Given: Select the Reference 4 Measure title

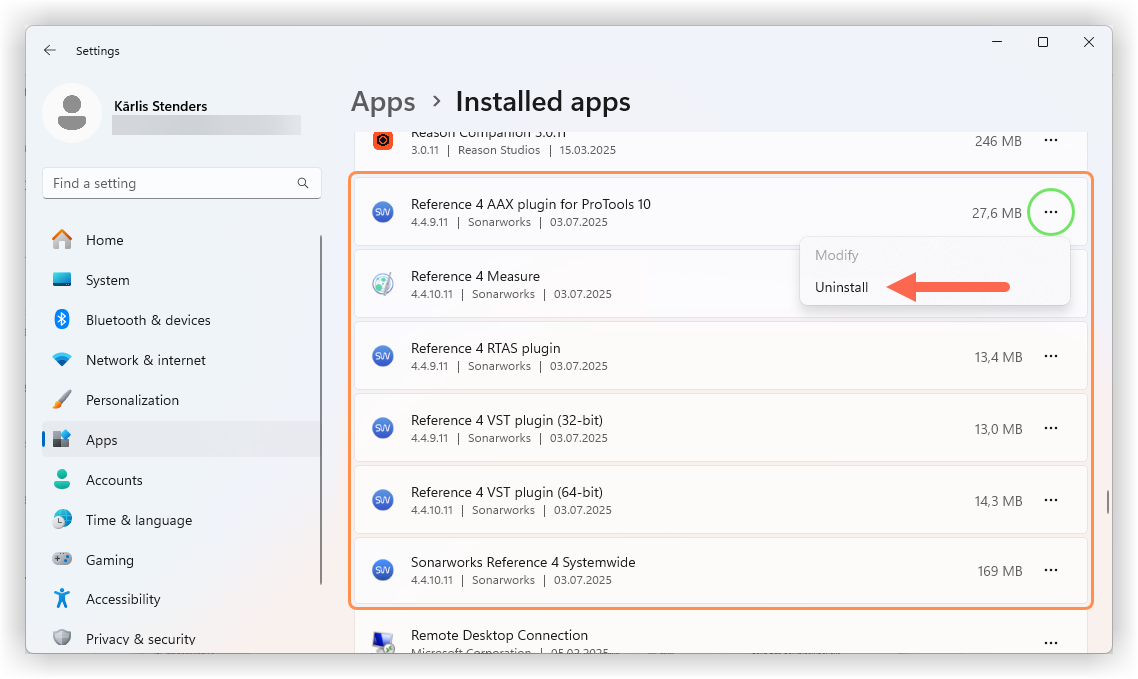Looking at the screenshot, I should pos(475,276).
